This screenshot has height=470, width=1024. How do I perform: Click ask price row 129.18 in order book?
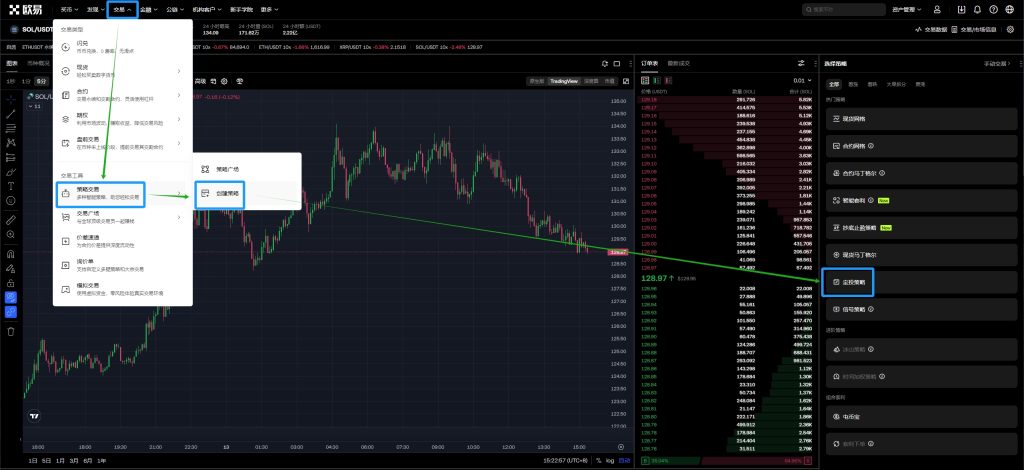[x=726, y=99]
